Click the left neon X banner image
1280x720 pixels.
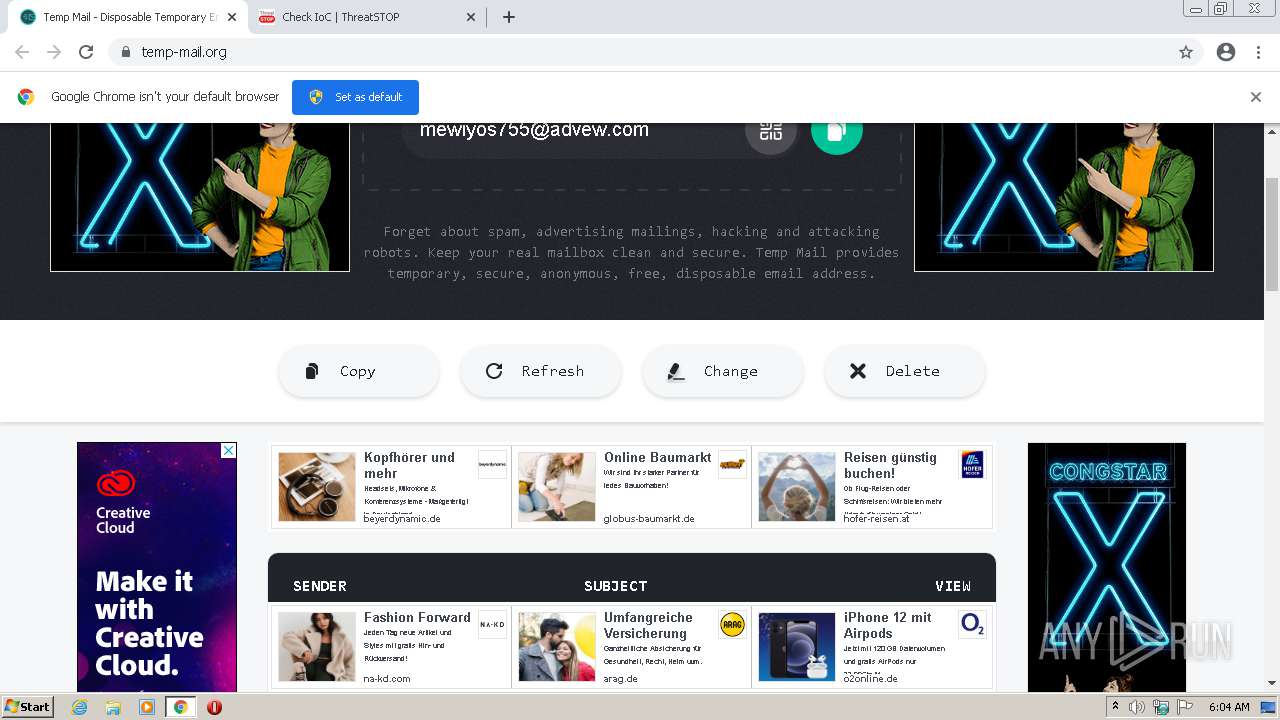coord(200,197)
